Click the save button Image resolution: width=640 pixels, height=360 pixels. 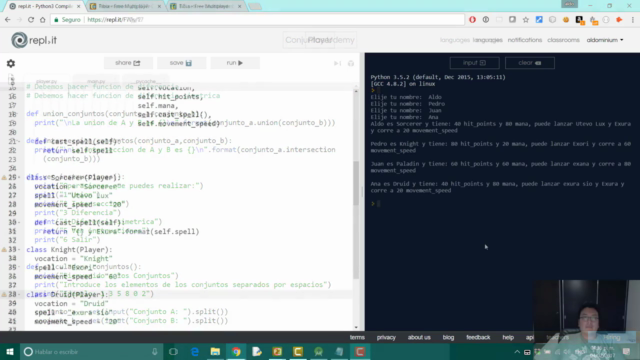[181, 63]
